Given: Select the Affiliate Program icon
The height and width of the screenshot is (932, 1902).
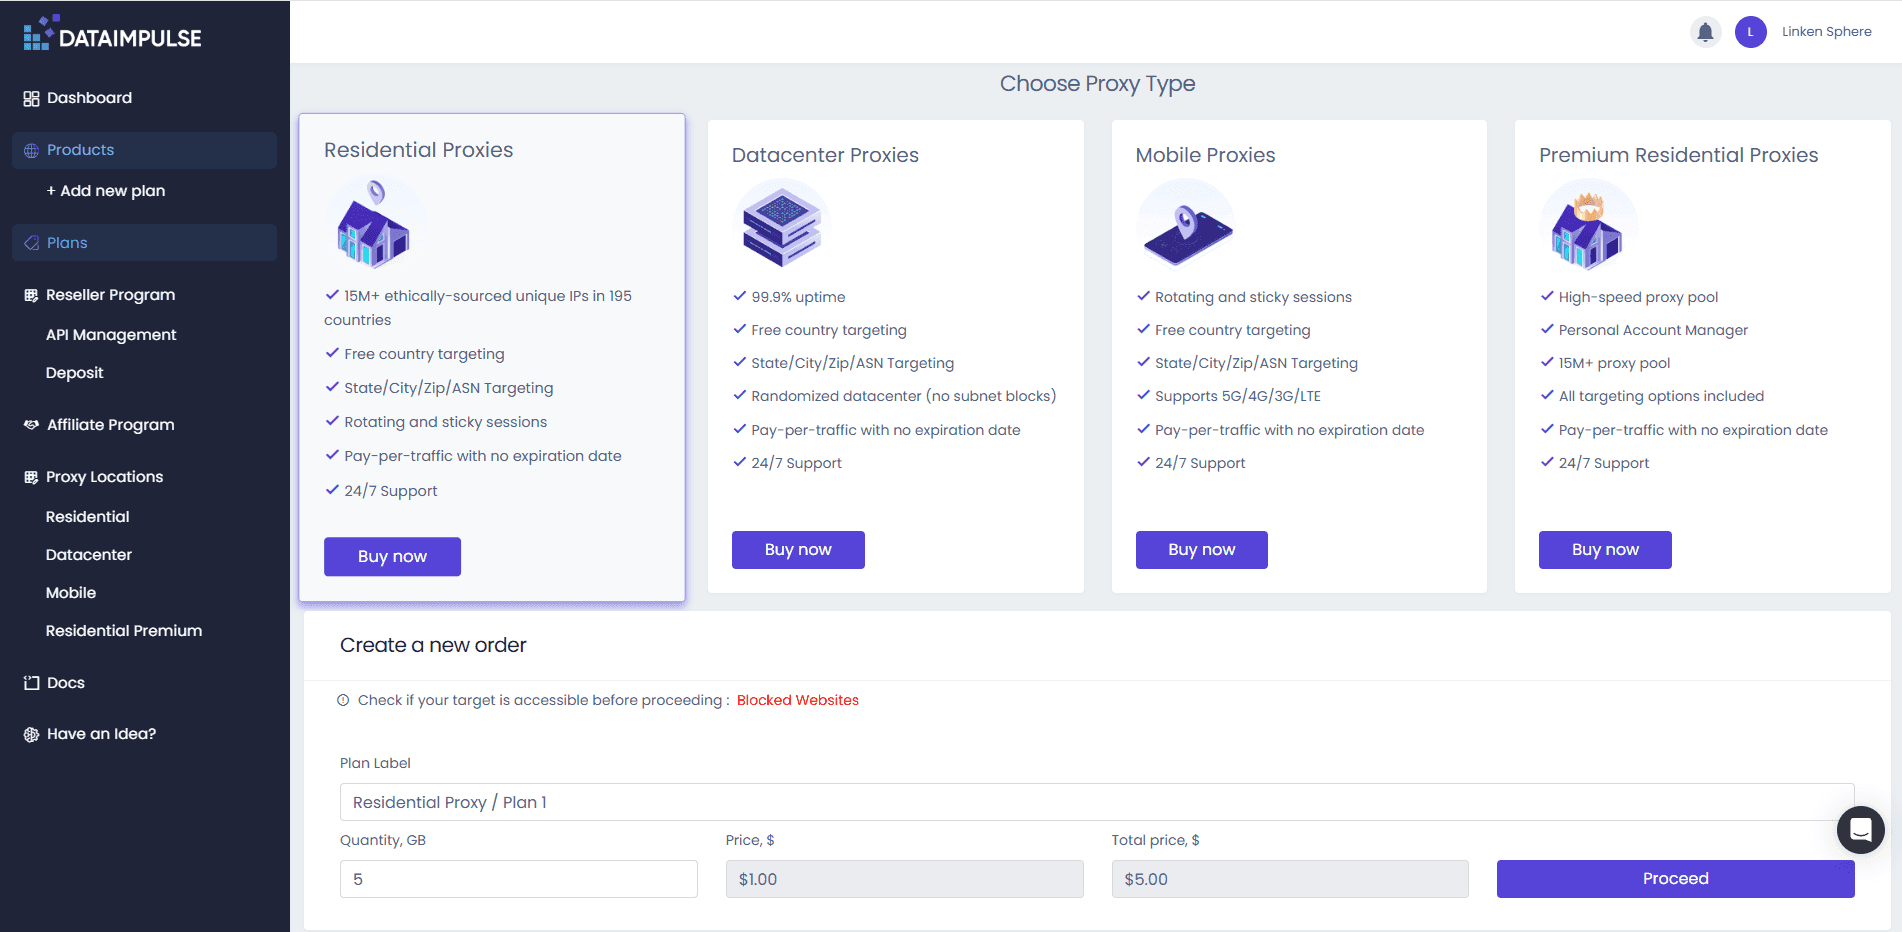Looking at the screenshot, I should [x=29, y=424].
